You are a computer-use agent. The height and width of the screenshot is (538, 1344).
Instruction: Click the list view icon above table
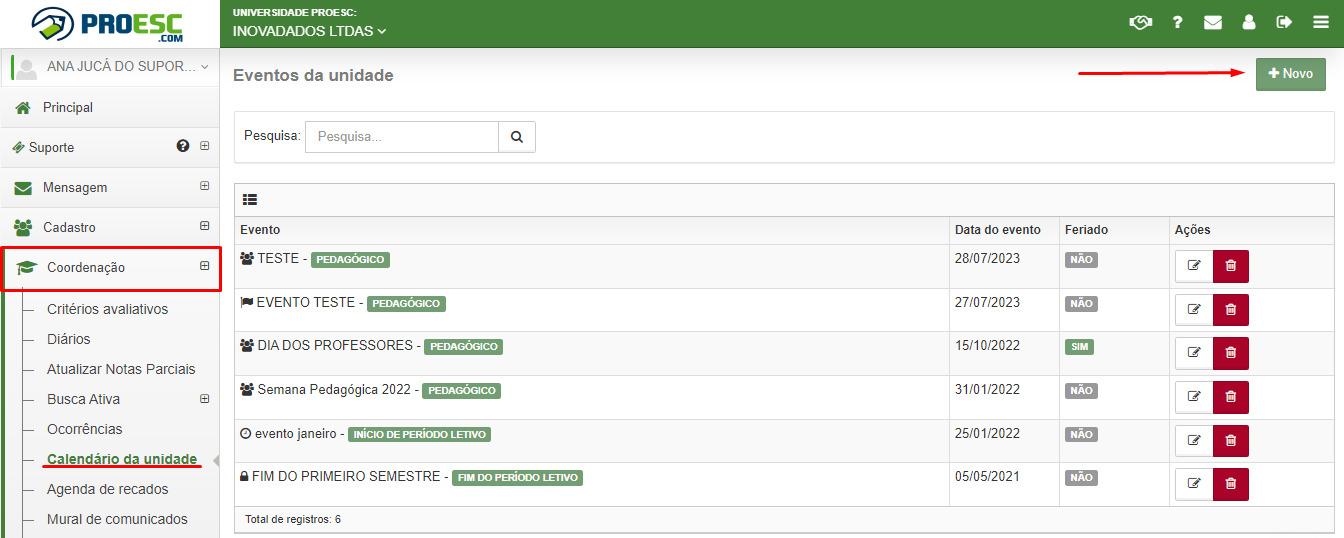pyautogui.click(x=250, y=200)
